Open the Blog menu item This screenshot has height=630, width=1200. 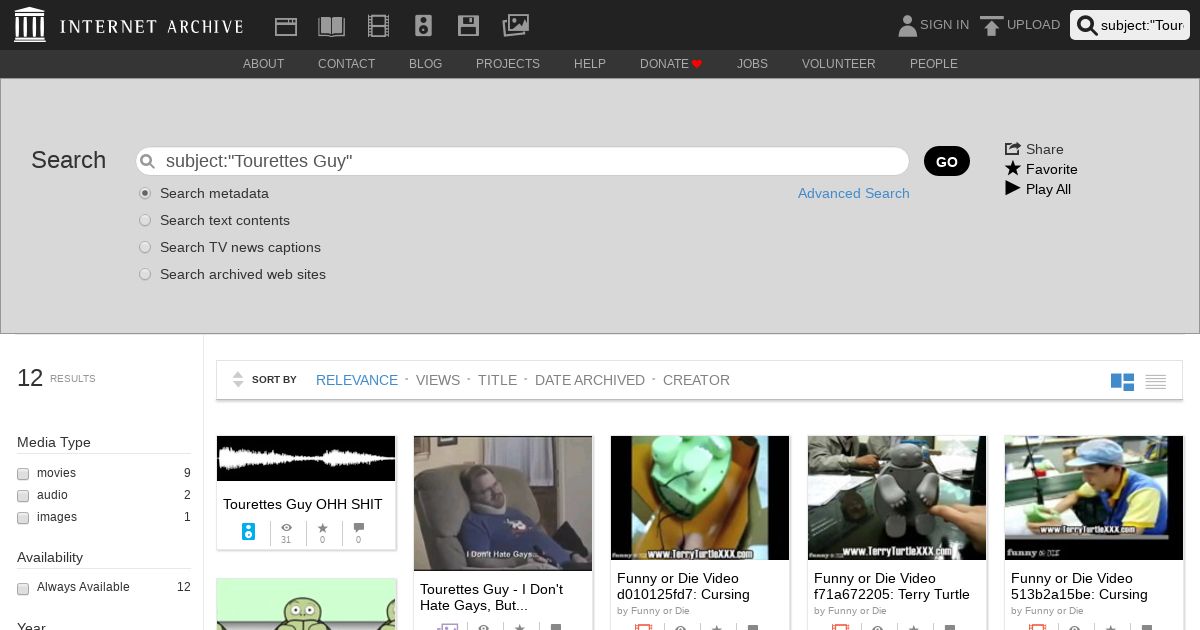coord(425,63)
